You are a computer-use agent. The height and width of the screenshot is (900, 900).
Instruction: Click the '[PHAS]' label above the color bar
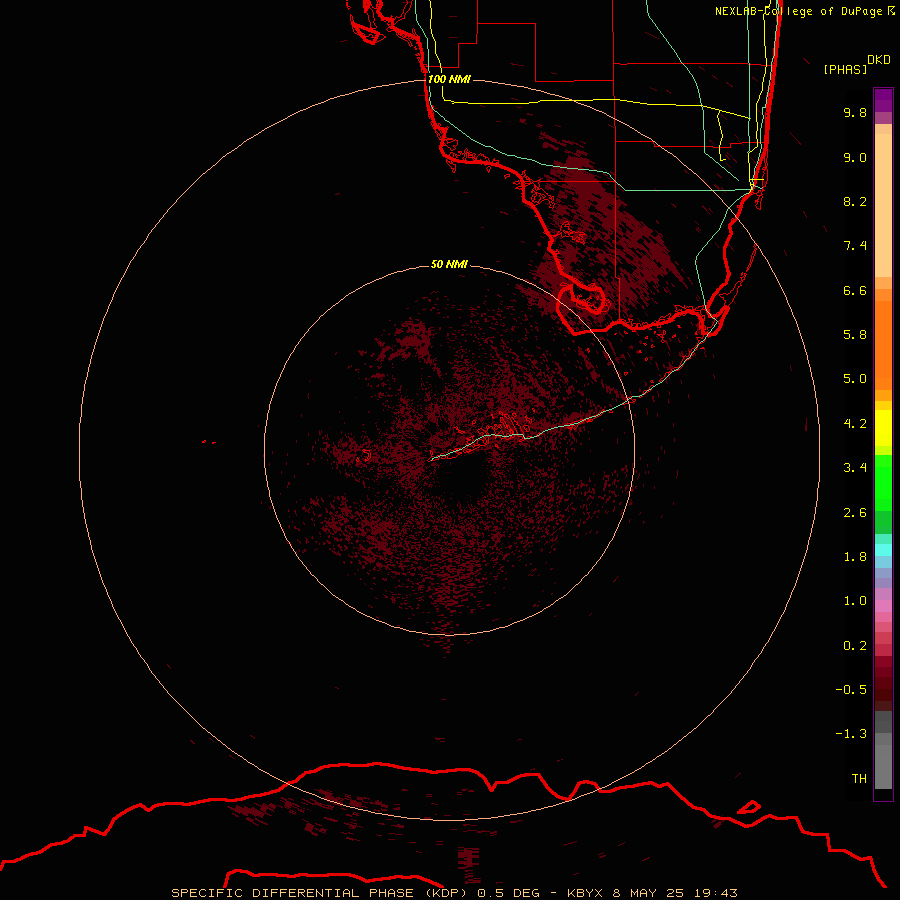845,70
